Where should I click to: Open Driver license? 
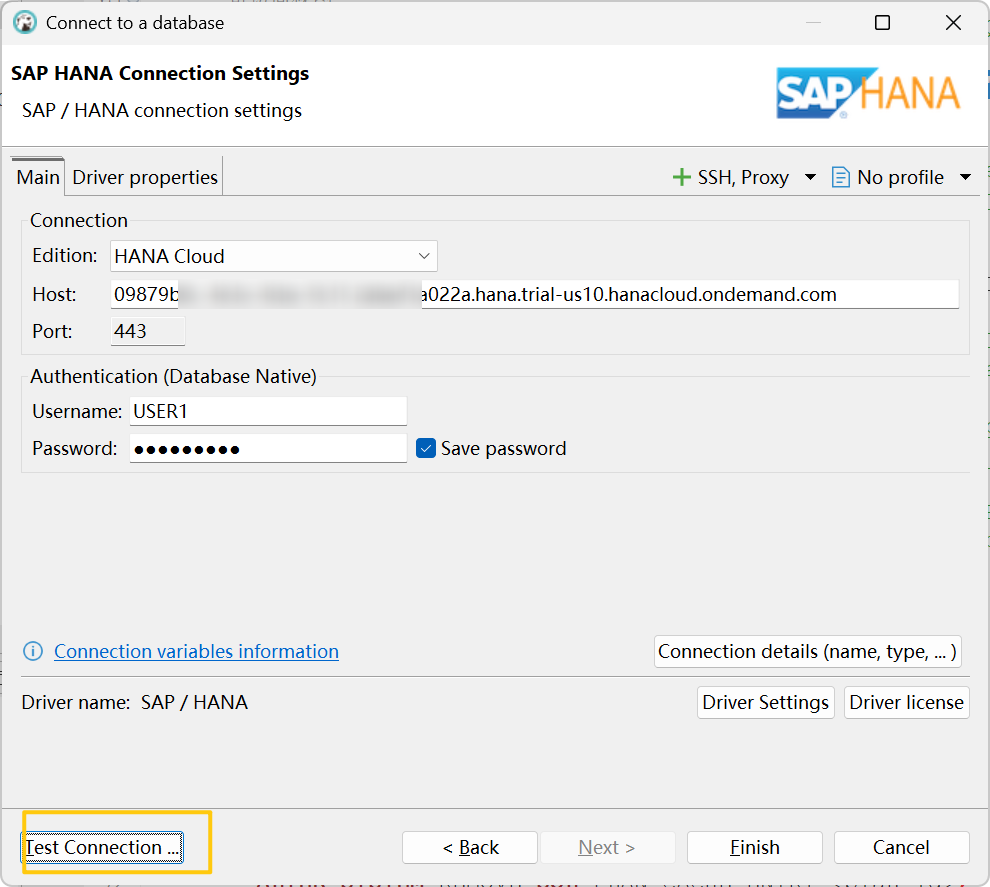coord(906,702)
